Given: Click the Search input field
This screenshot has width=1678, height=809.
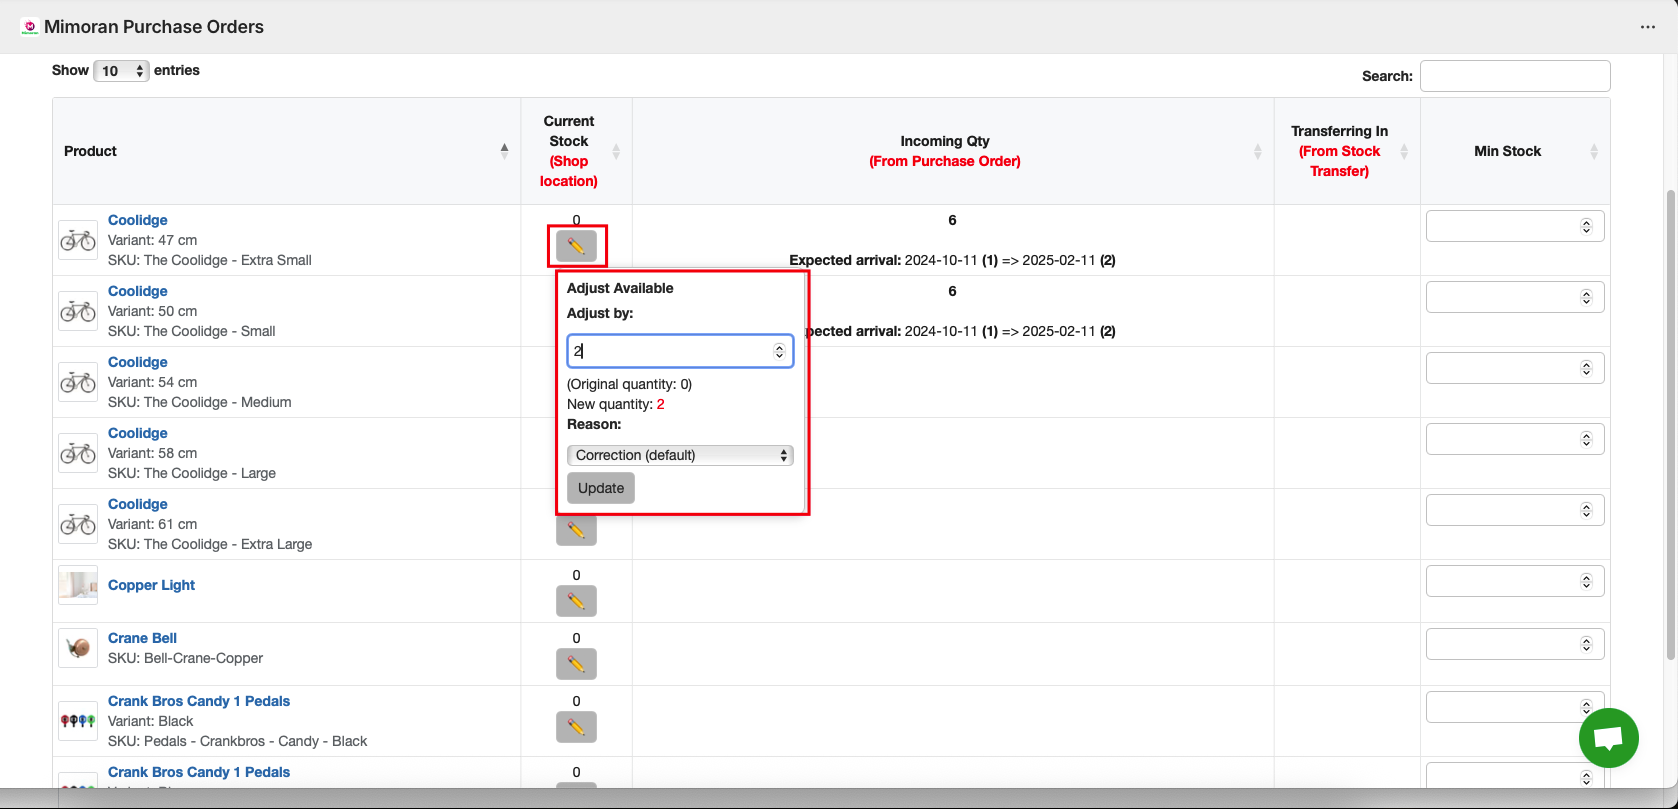Looking at the screenshot, I should pos(1515,76).
